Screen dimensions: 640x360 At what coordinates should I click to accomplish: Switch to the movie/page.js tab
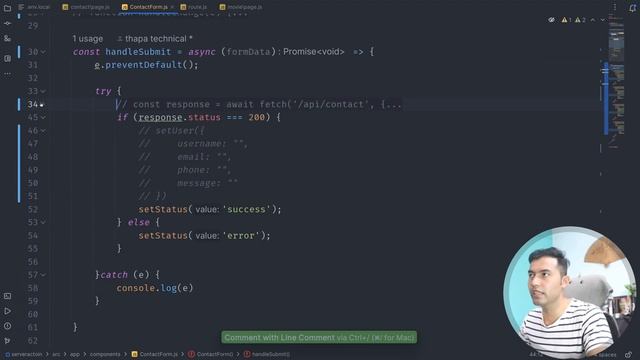[x=241, y=7]
